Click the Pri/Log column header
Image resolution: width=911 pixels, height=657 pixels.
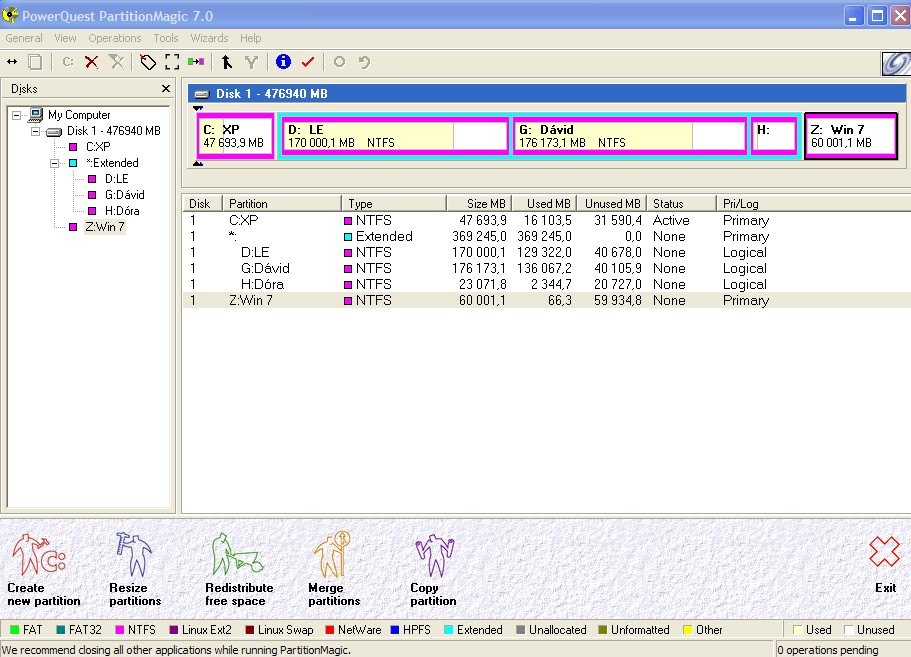(x=813, y=203)
